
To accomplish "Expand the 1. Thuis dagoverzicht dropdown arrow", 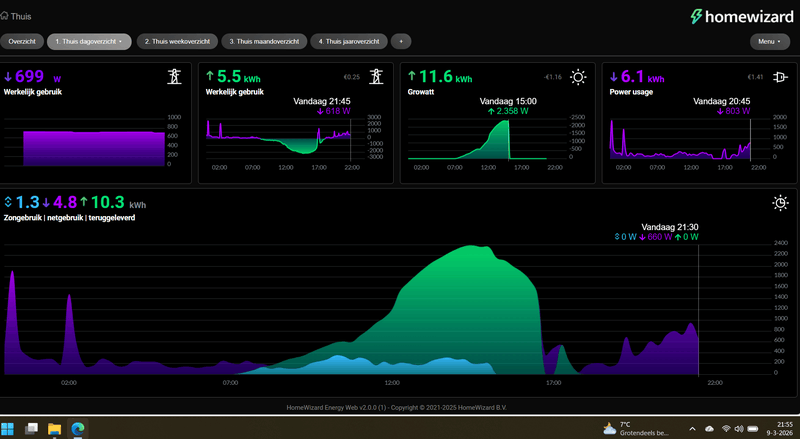I will pyautogui.click(x=120, y=42).
